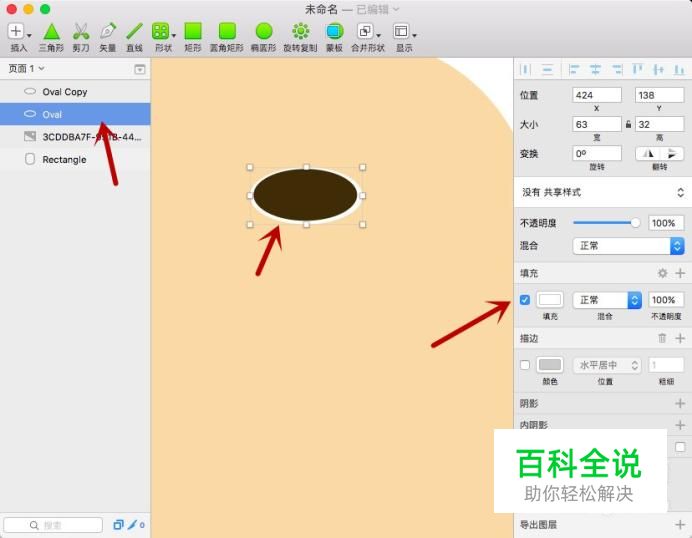692x538 pixels.
Task: Align selected layer to left edge
Action: (x=574, y=69)
